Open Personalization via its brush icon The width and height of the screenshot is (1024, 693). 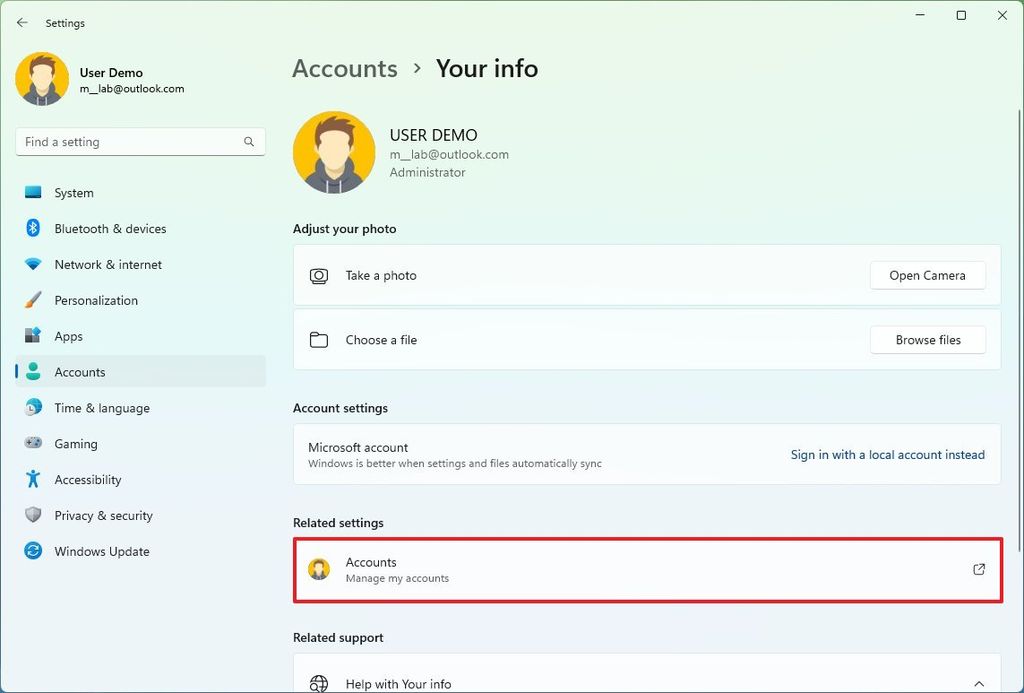coord(33,300)
